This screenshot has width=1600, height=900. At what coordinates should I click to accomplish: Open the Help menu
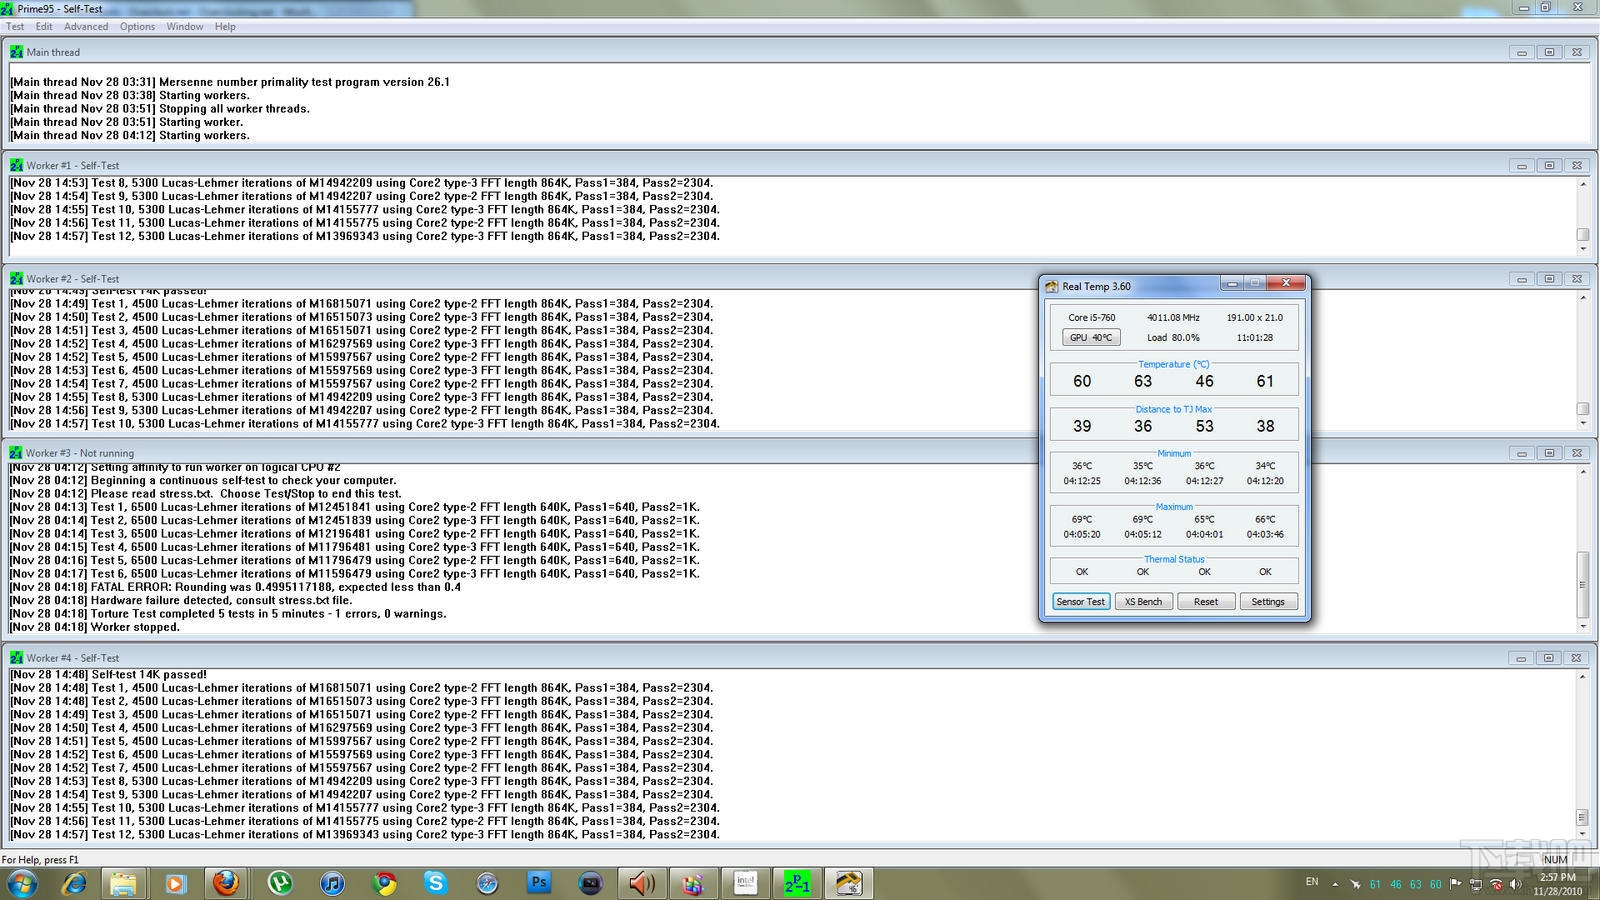tap(225, 26)
